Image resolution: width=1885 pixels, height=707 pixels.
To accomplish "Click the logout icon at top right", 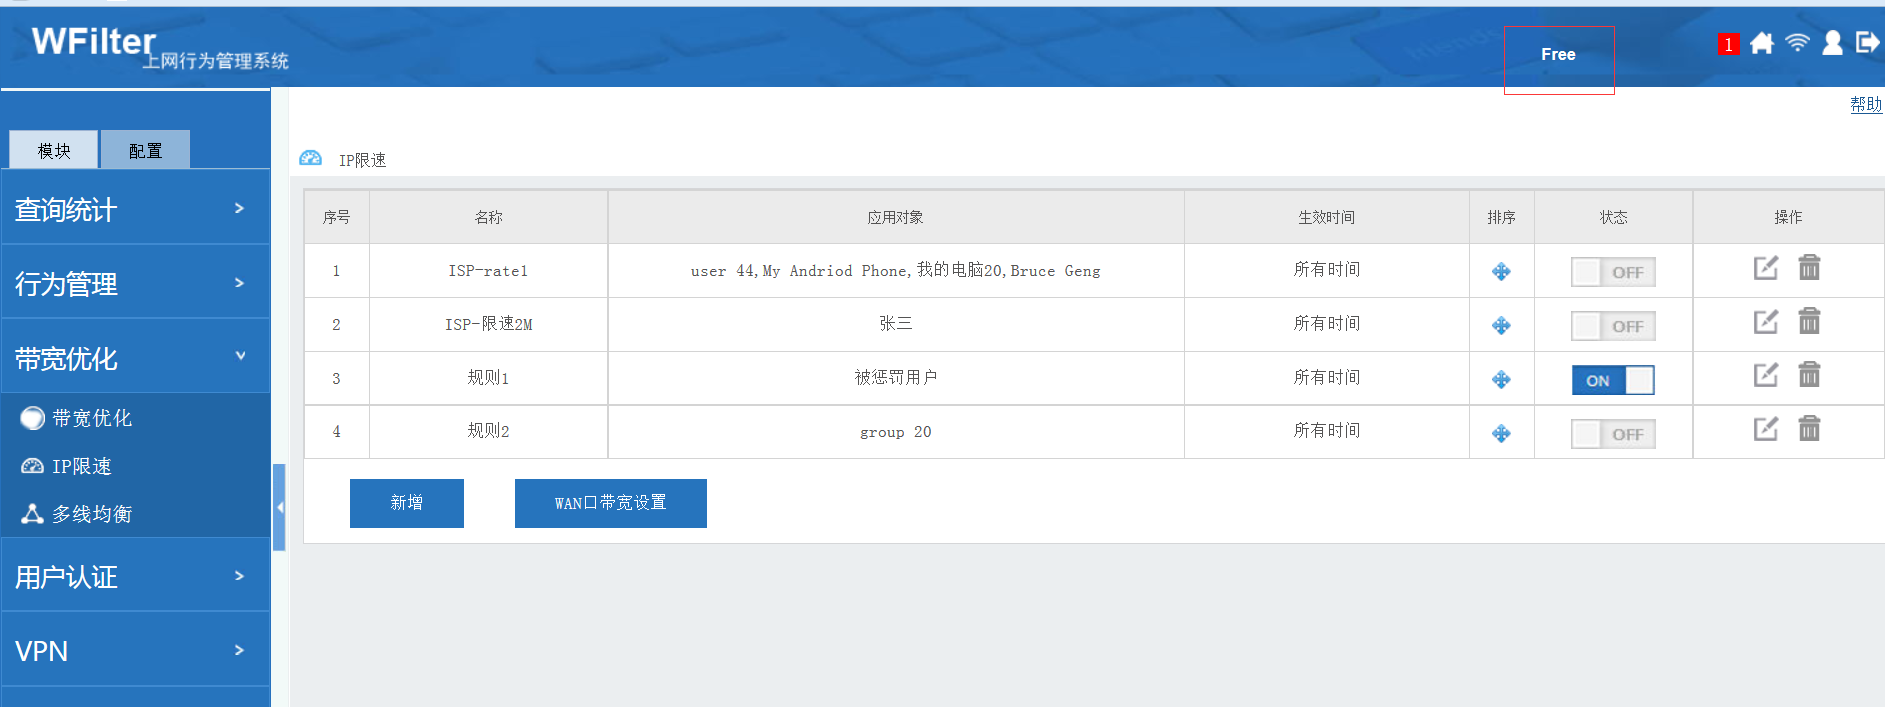I will click(x=1867, y=43).
